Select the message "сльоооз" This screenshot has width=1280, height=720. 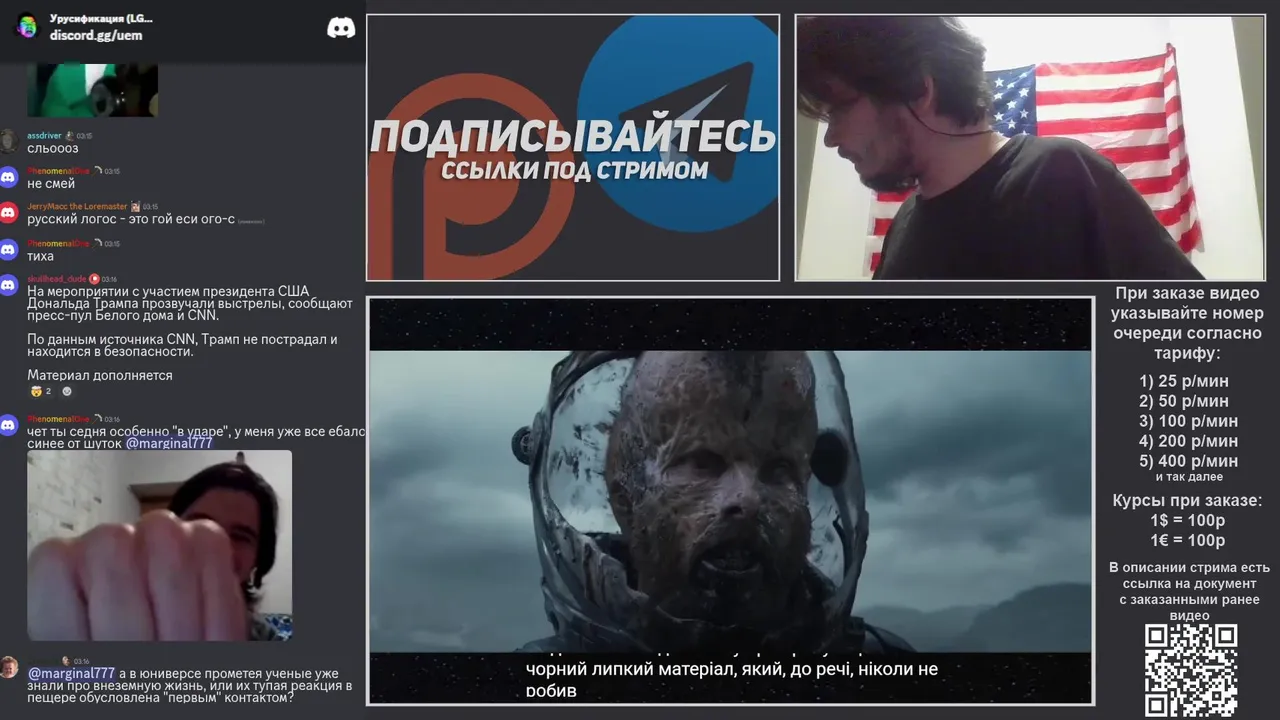pyautogui.click(x=52, y=148)
